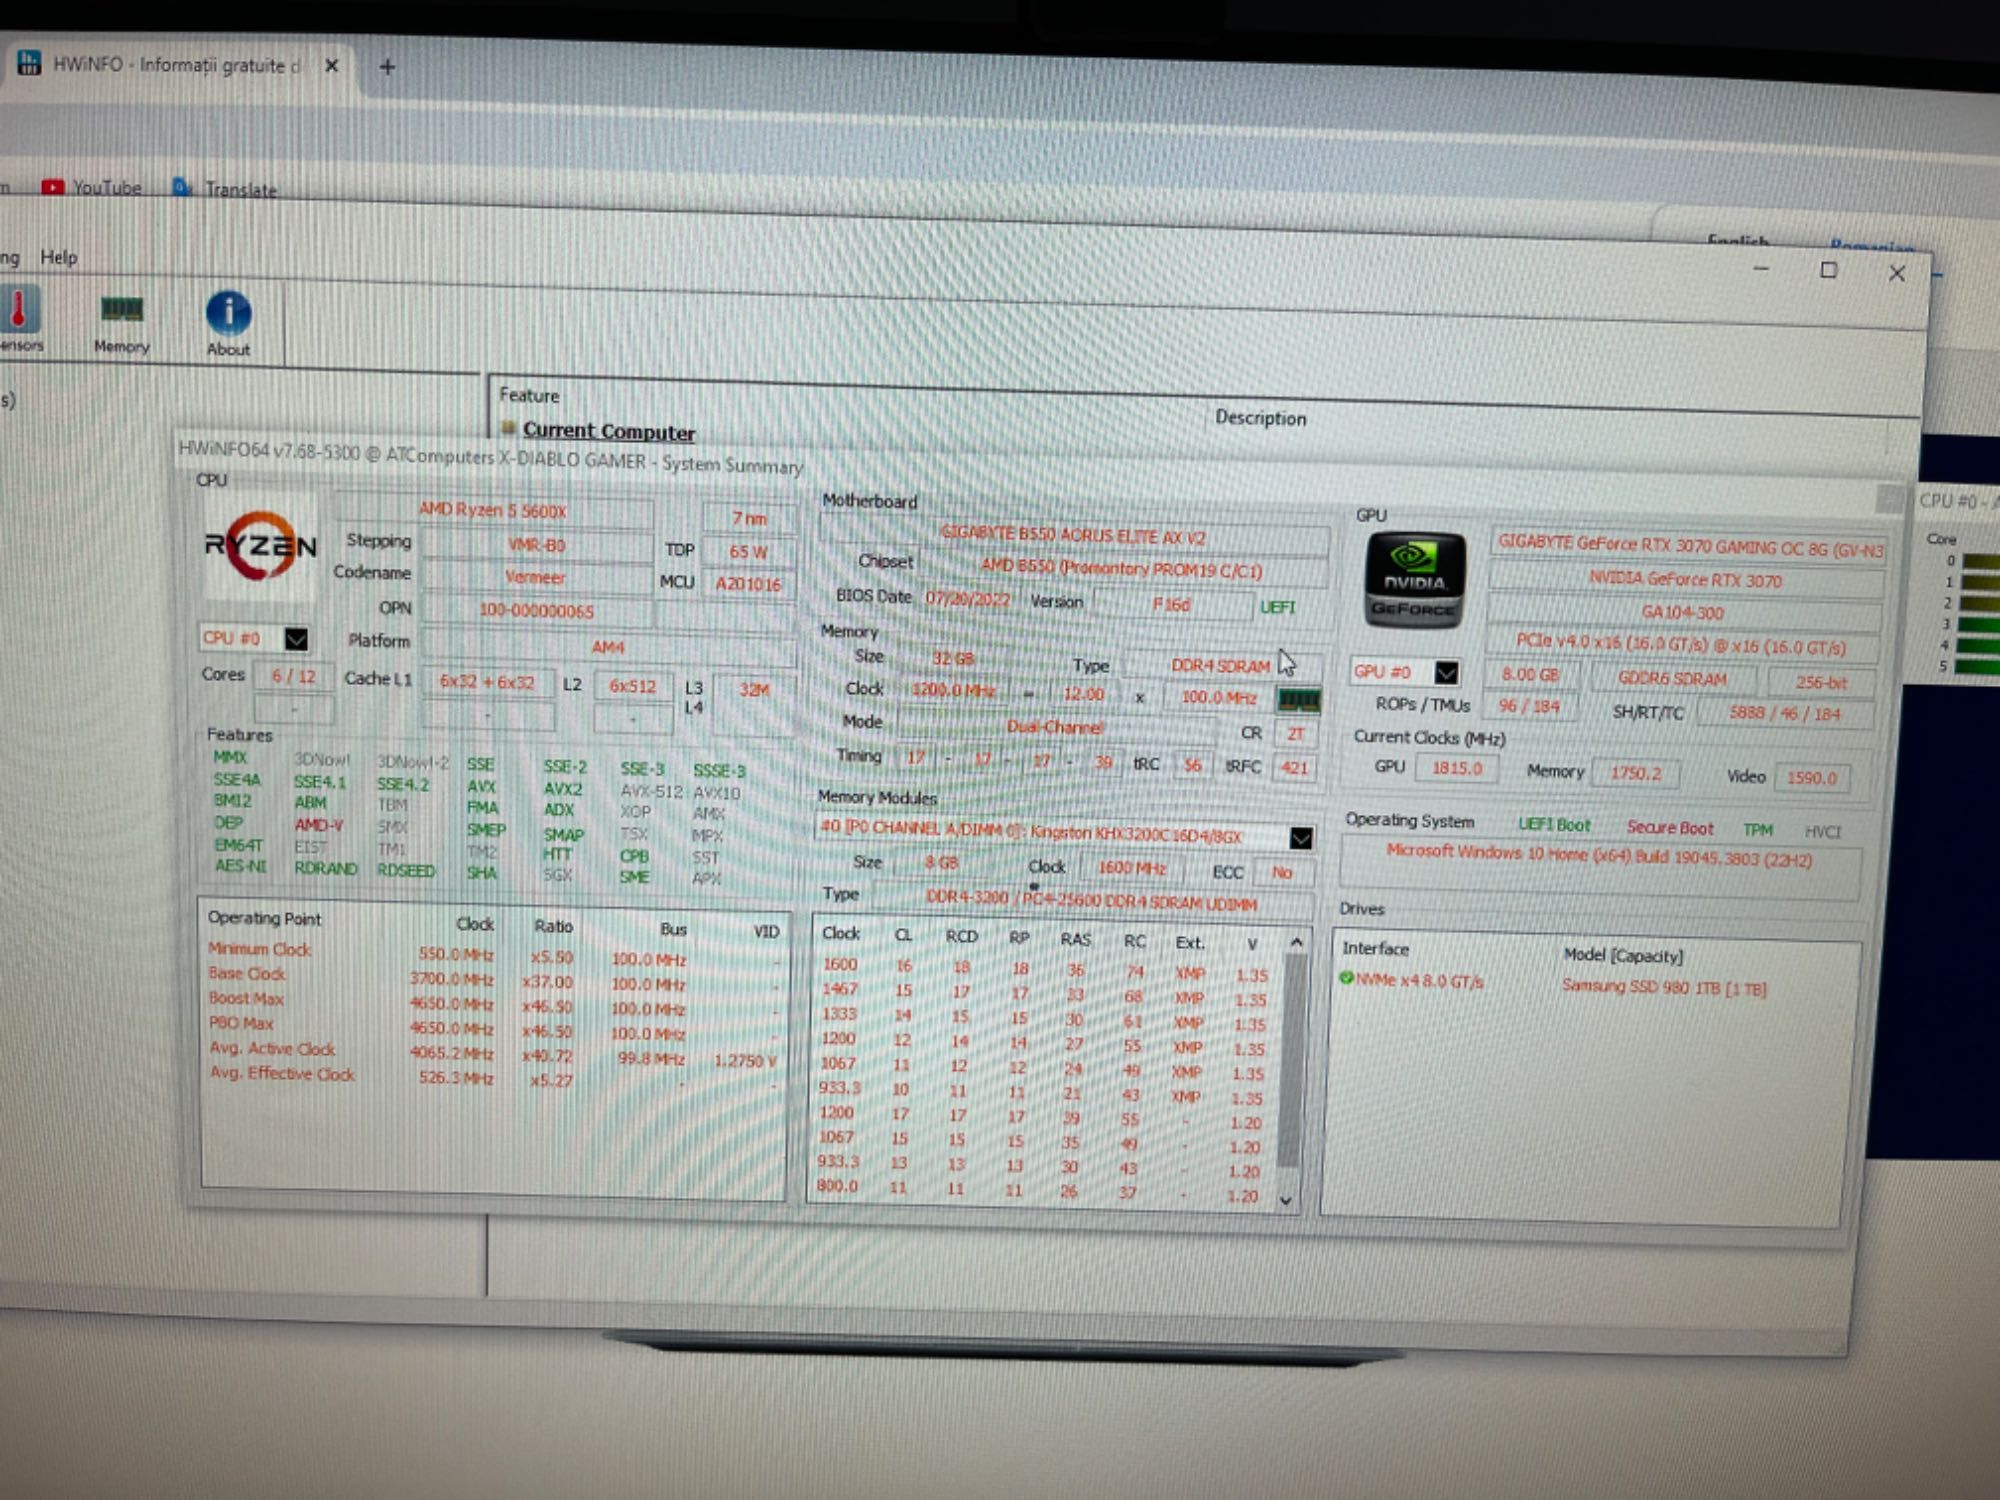Screen dimensions: 2000x1500
Task: Select the GIGABYTE B550 AORUS ELITE field
Action: (x=1072, y=536)
